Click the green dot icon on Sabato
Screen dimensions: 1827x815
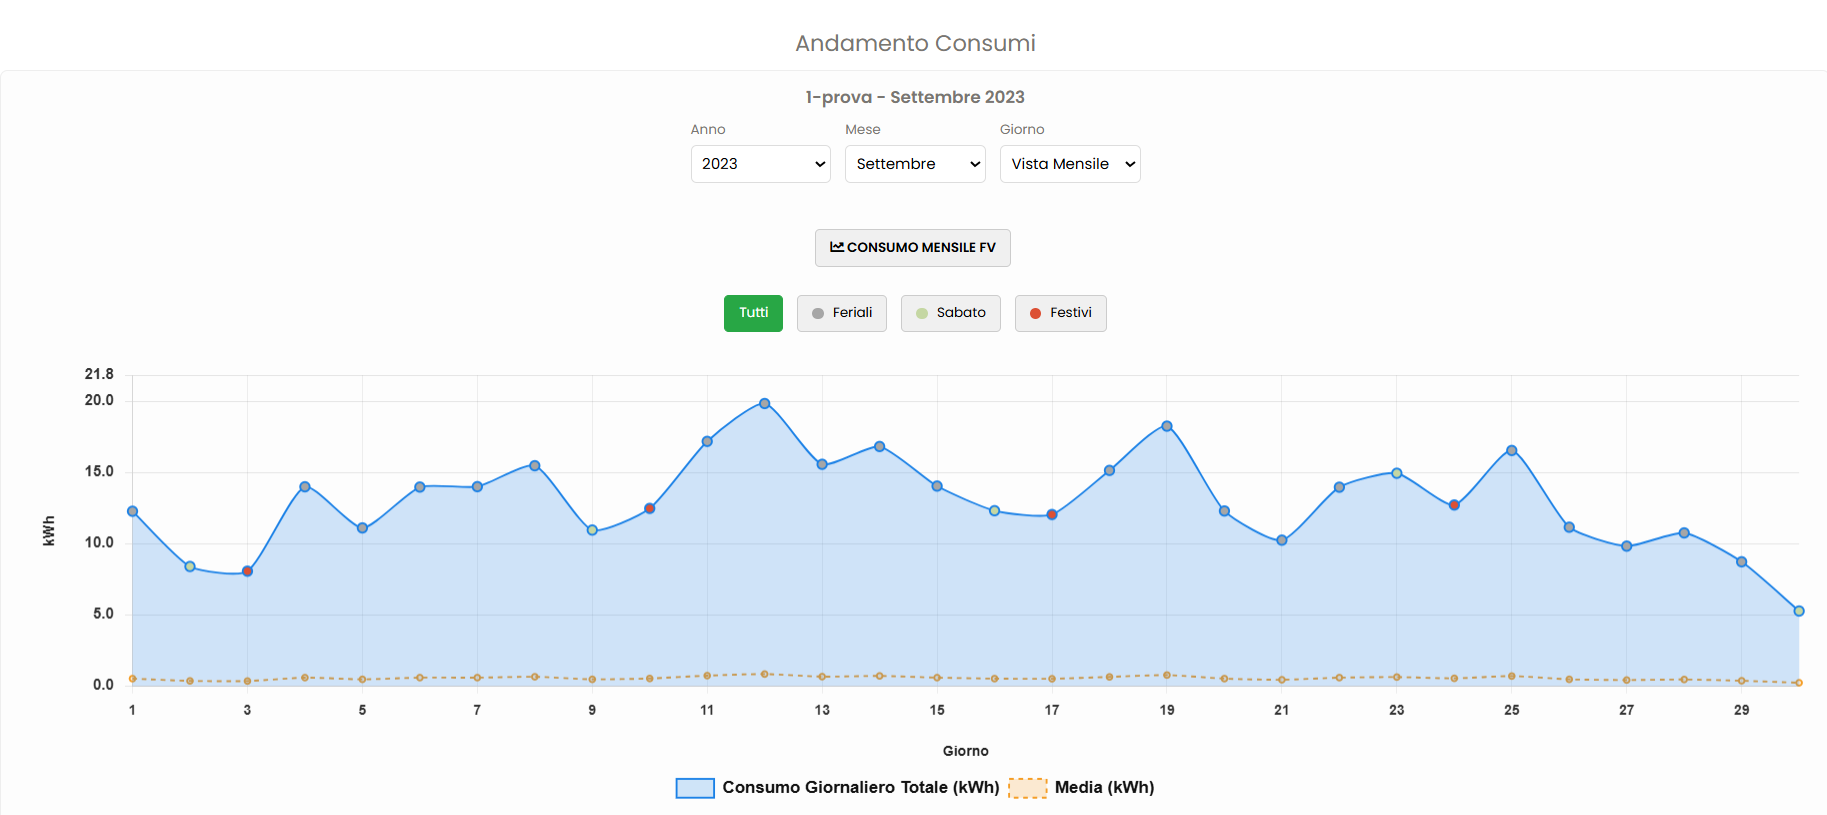(922, 313)
